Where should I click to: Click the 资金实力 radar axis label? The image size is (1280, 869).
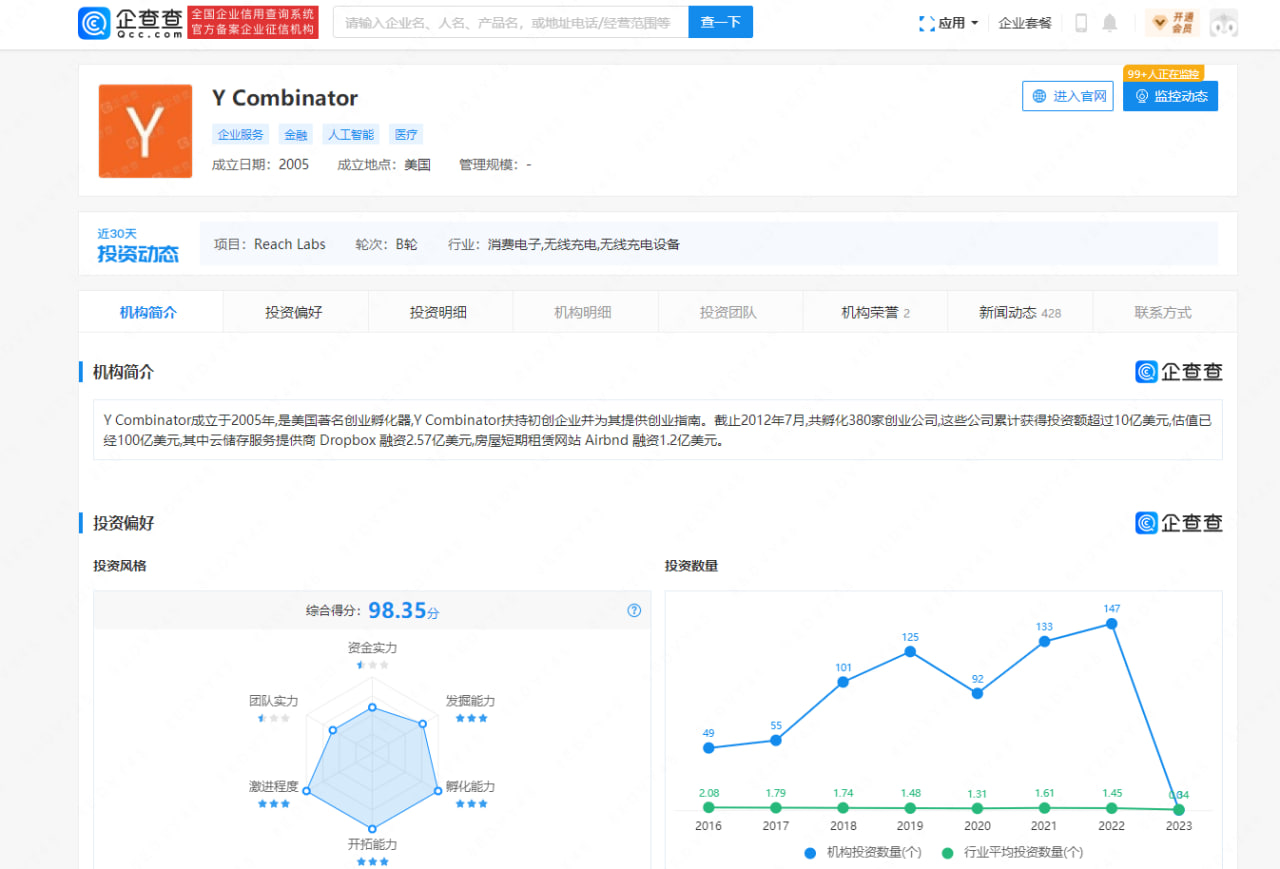pos(372,648)
